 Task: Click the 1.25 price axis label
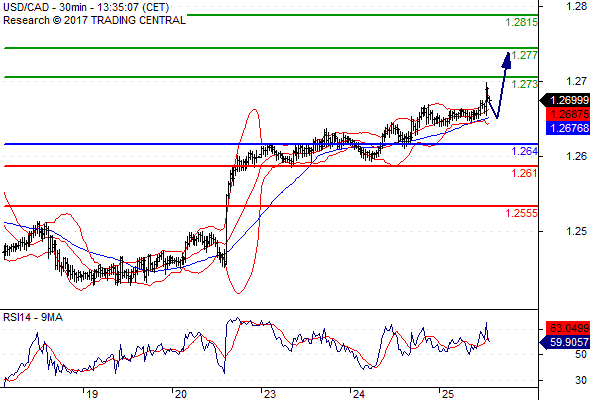[576, 231]
